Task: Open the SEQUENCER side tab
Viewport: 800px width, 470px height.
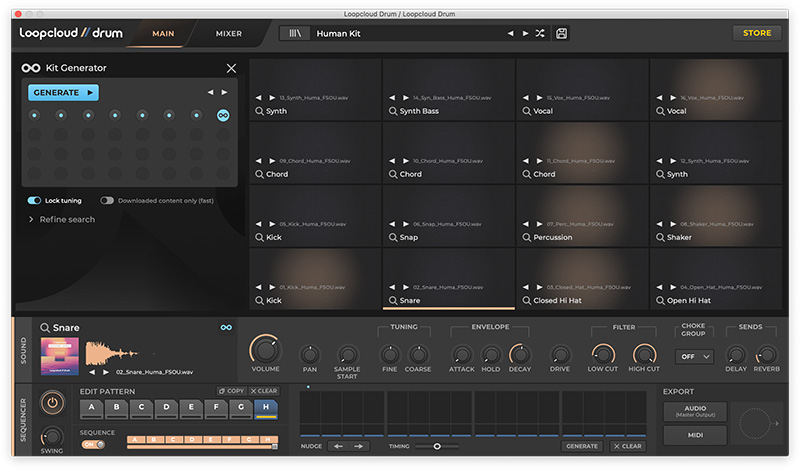Action: pyautogui.click(x=23, y=419)
